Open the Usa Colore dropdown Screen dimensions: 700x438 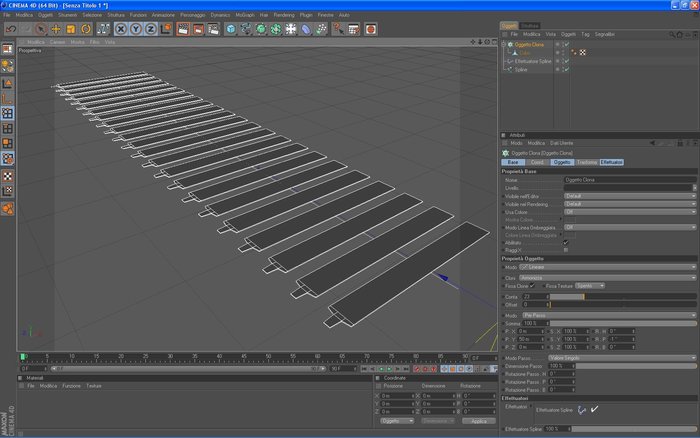coord(630,212)
